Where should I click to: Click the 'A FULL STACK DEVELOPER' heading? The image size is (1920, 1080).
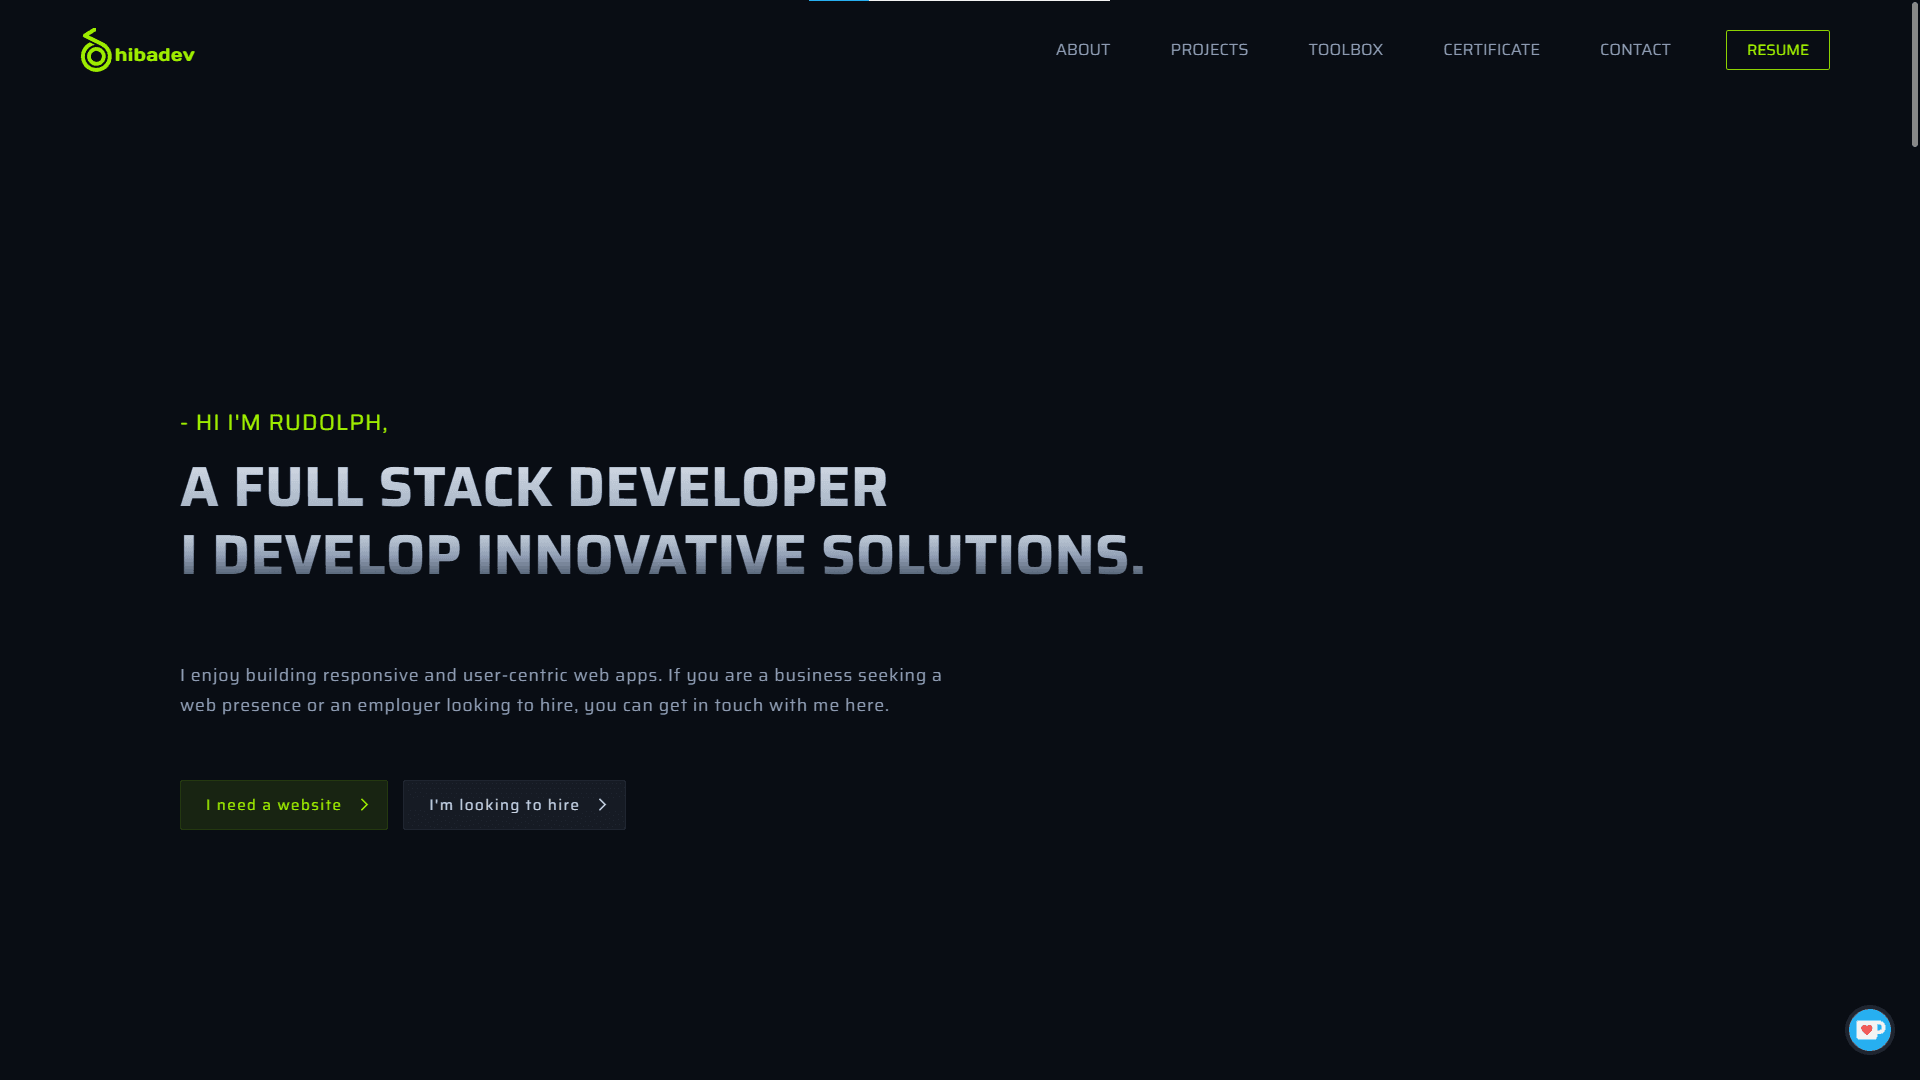[533, 488]
